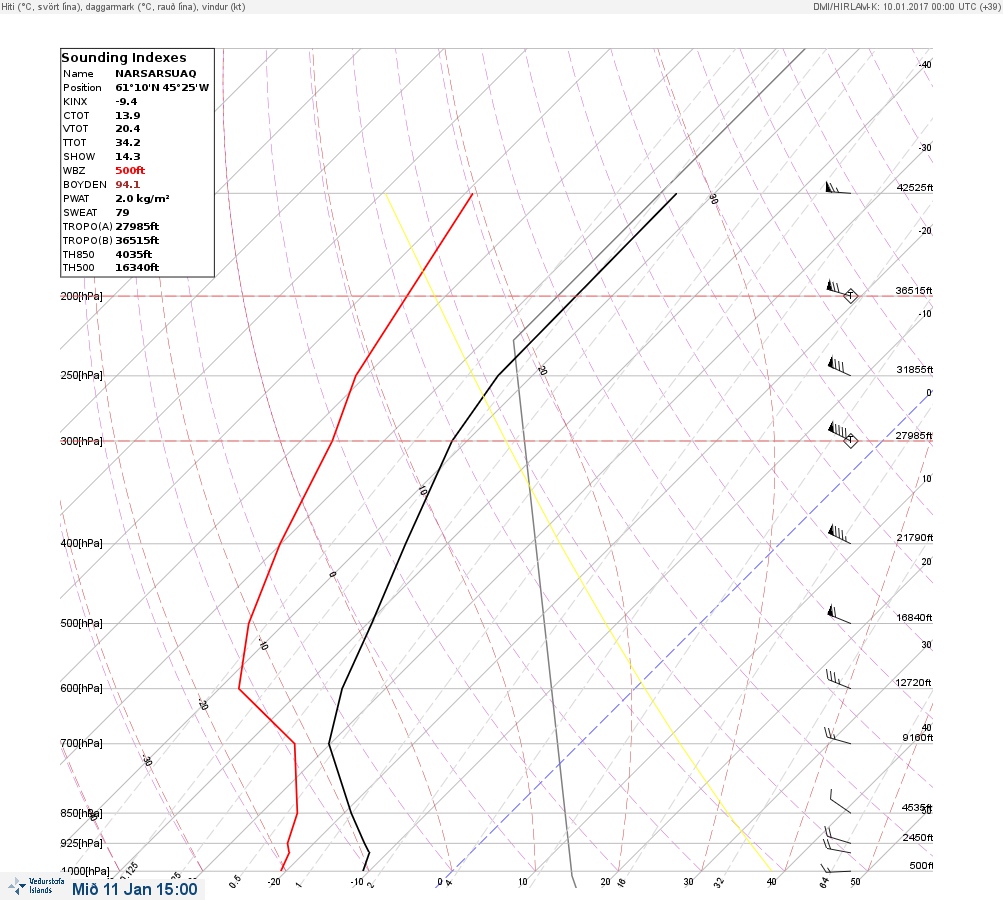Click the 250[hPa] pressure label
Image resolution: width=1003 pixels, height=900 pixels.
pos(81,375)
